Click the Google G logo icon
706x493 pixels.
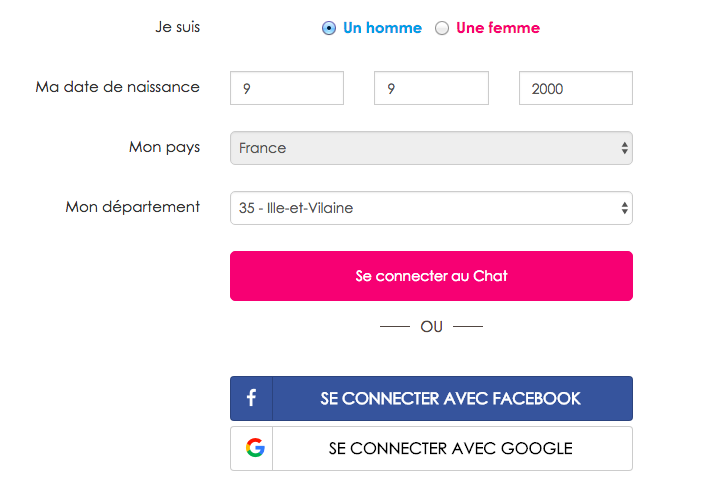click(255, 448)
